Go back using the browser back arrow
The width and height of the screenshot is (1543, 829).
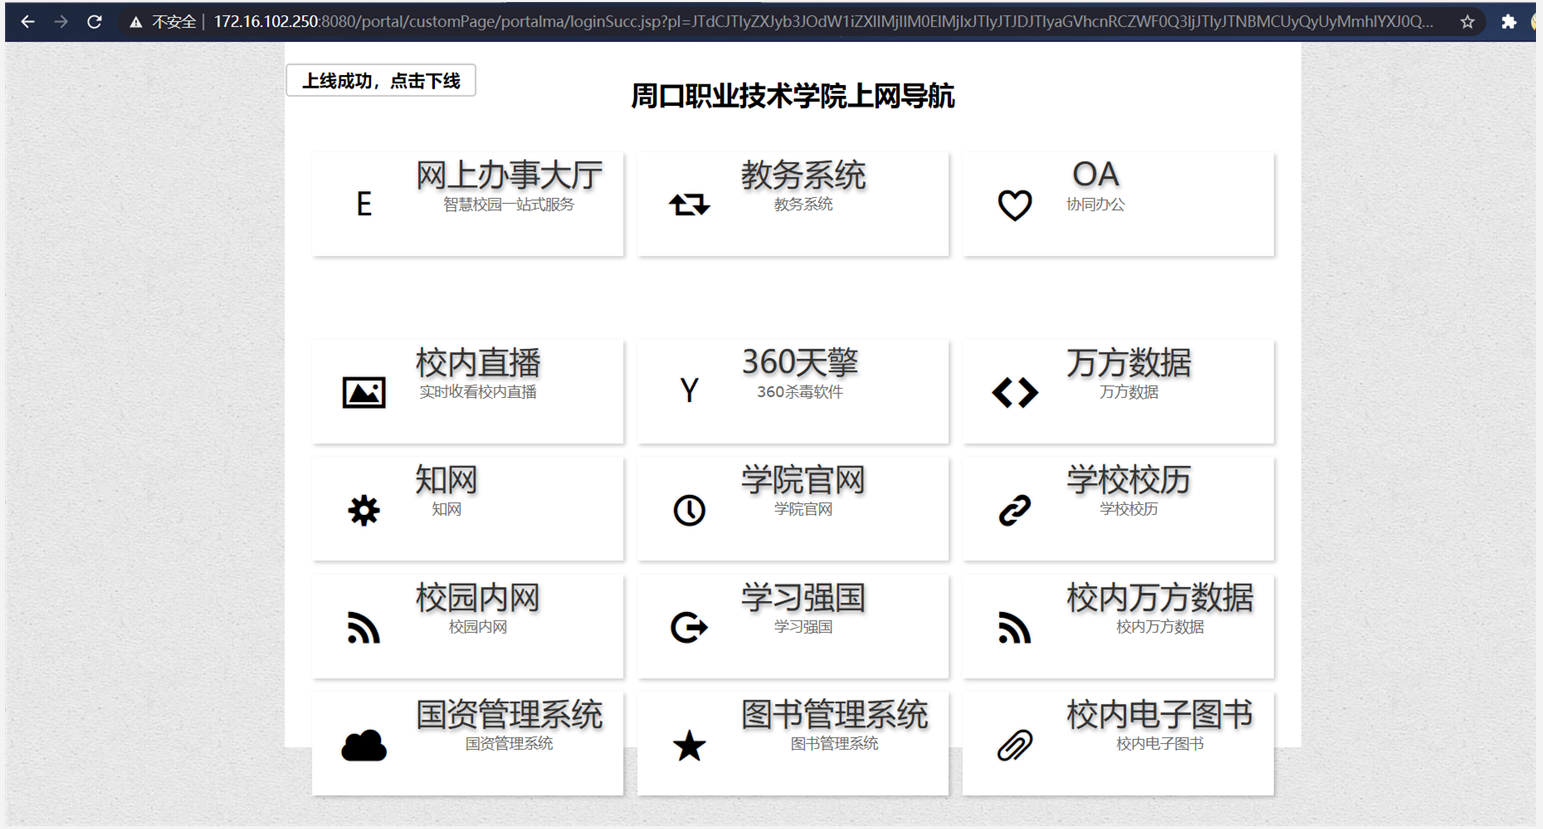(28, 21)
